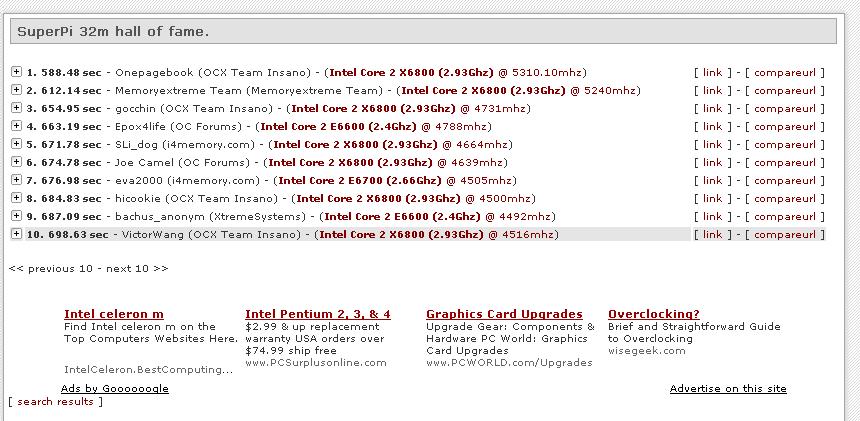The image size is (860, 421).
Task: Expand the eva2000 676.98 sec entry
Action: (x=16, y=180)
